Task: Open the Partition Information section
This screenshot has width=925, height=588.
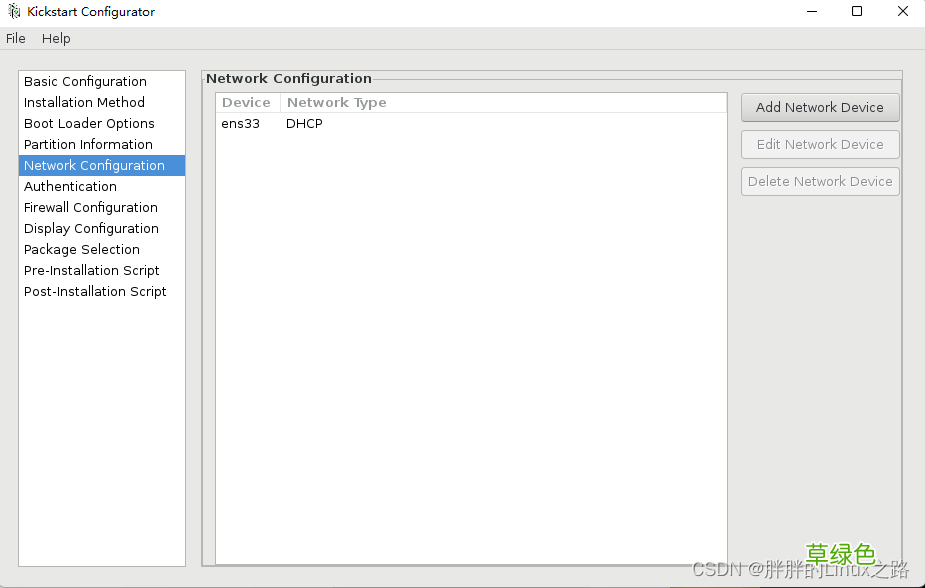Action: coord(88,144)
